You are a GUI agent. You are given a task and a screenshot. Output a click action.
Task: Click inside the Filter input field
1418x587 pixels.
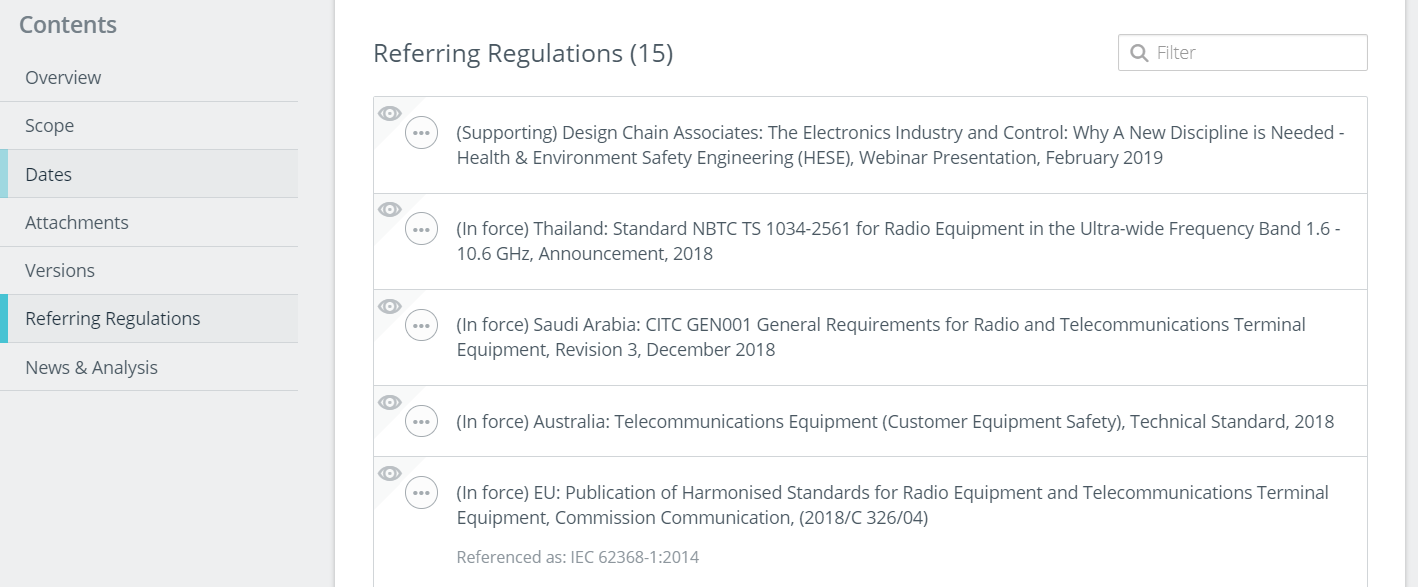[x=1250, y=52]
